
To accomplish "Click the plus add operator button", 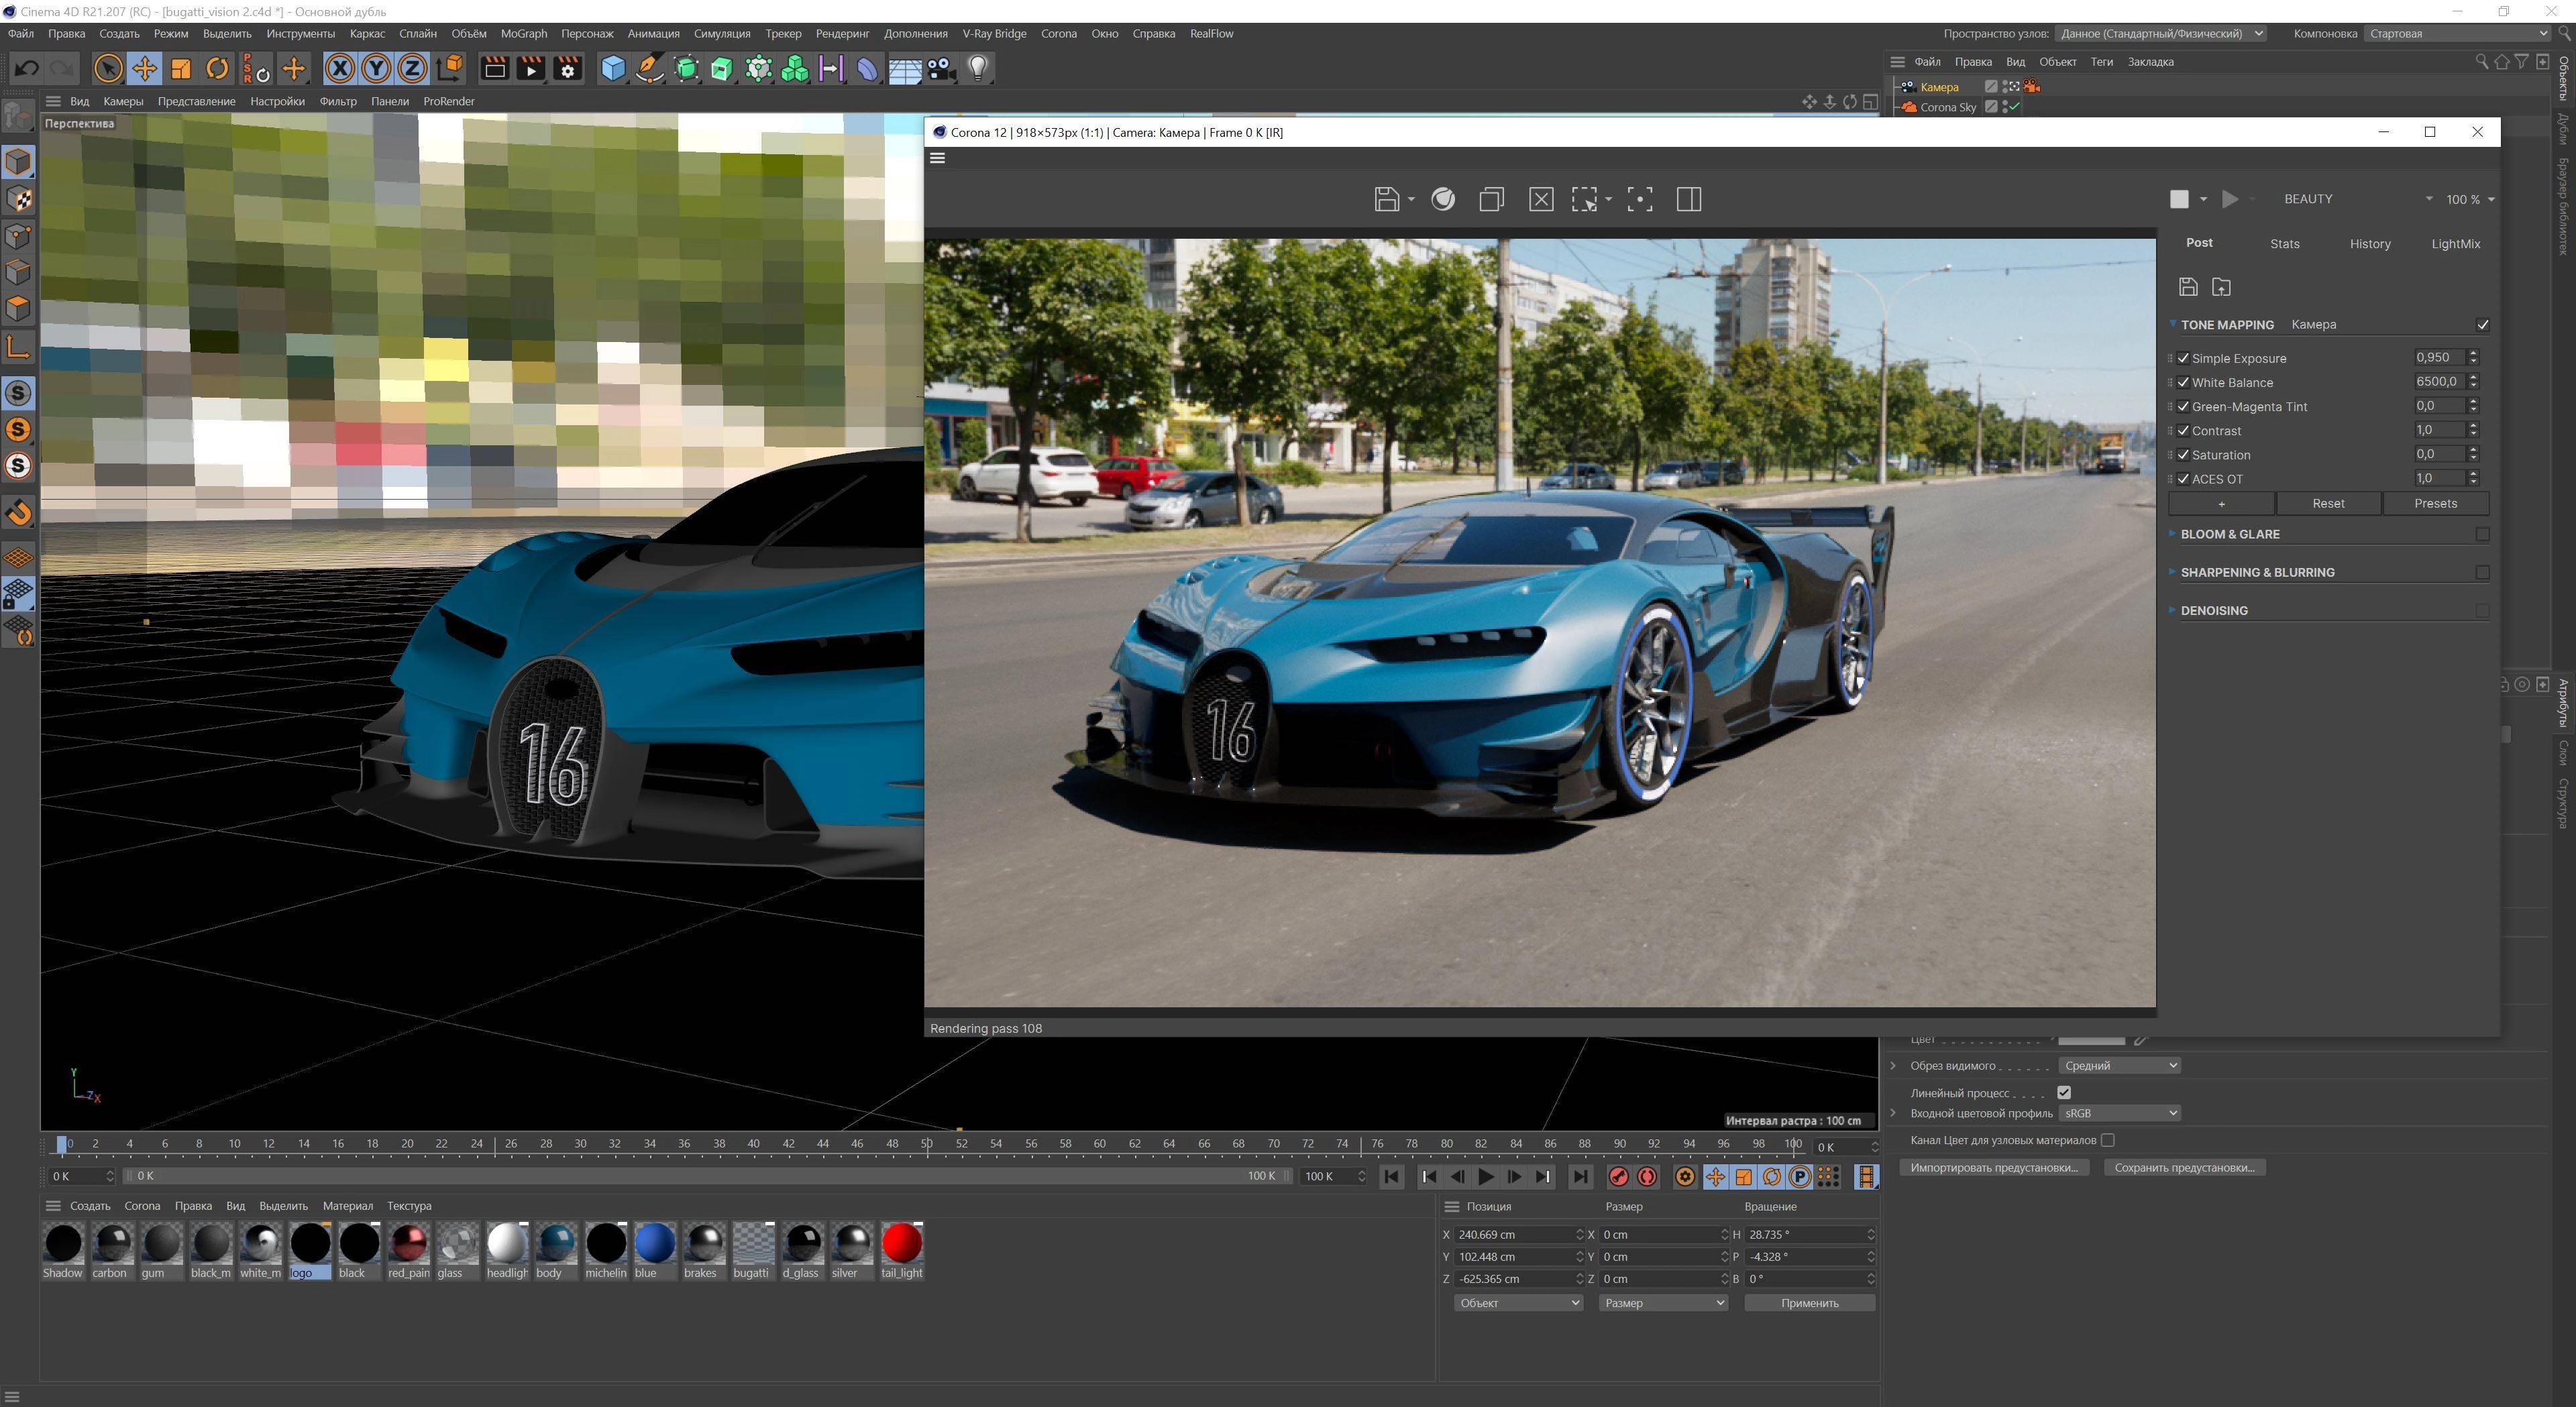I will point(2221,503).
